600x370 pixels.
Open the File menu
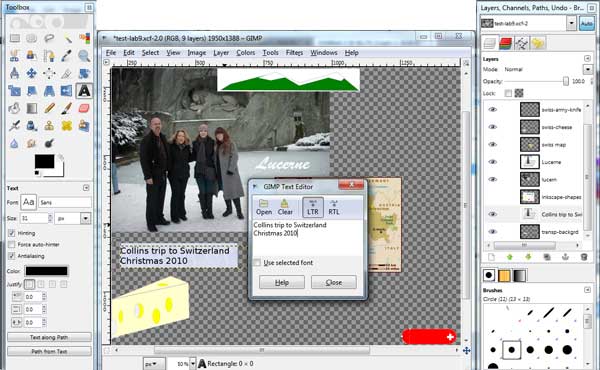111,53
